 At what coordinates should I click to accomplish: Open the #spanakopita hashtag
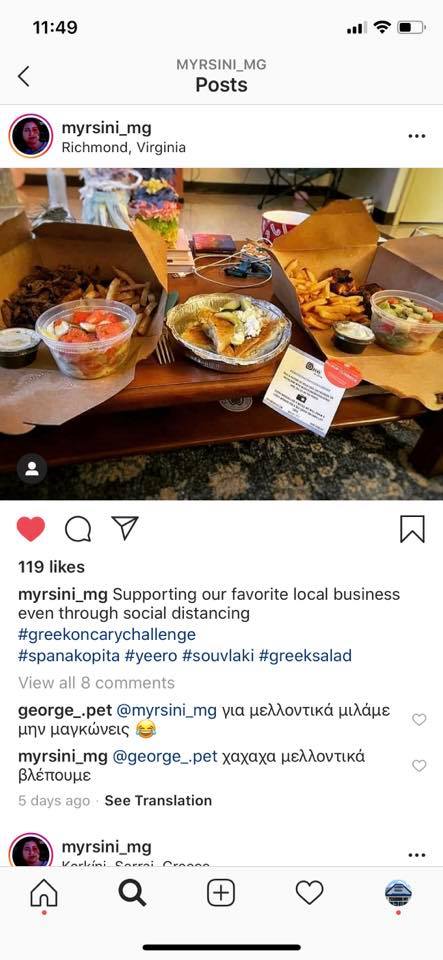tap(69, 656)
